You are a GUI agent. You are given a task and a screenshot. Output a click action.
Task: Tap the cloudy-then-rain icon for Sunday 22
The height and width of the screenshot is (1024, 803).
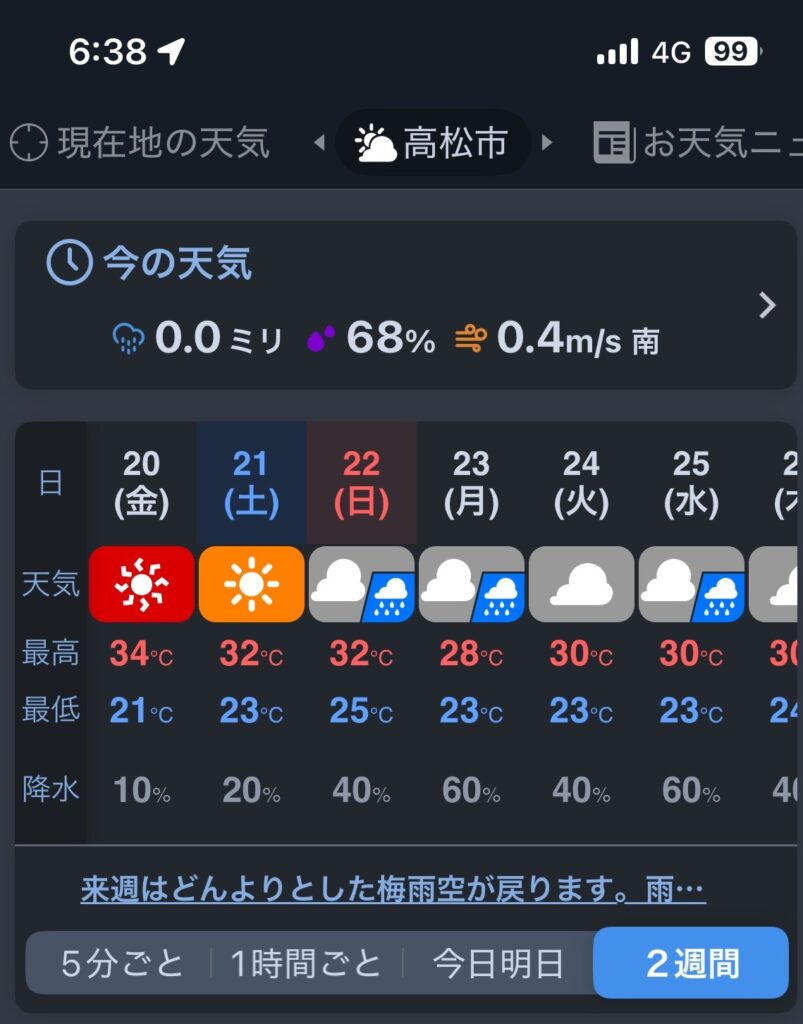[361, 584]
